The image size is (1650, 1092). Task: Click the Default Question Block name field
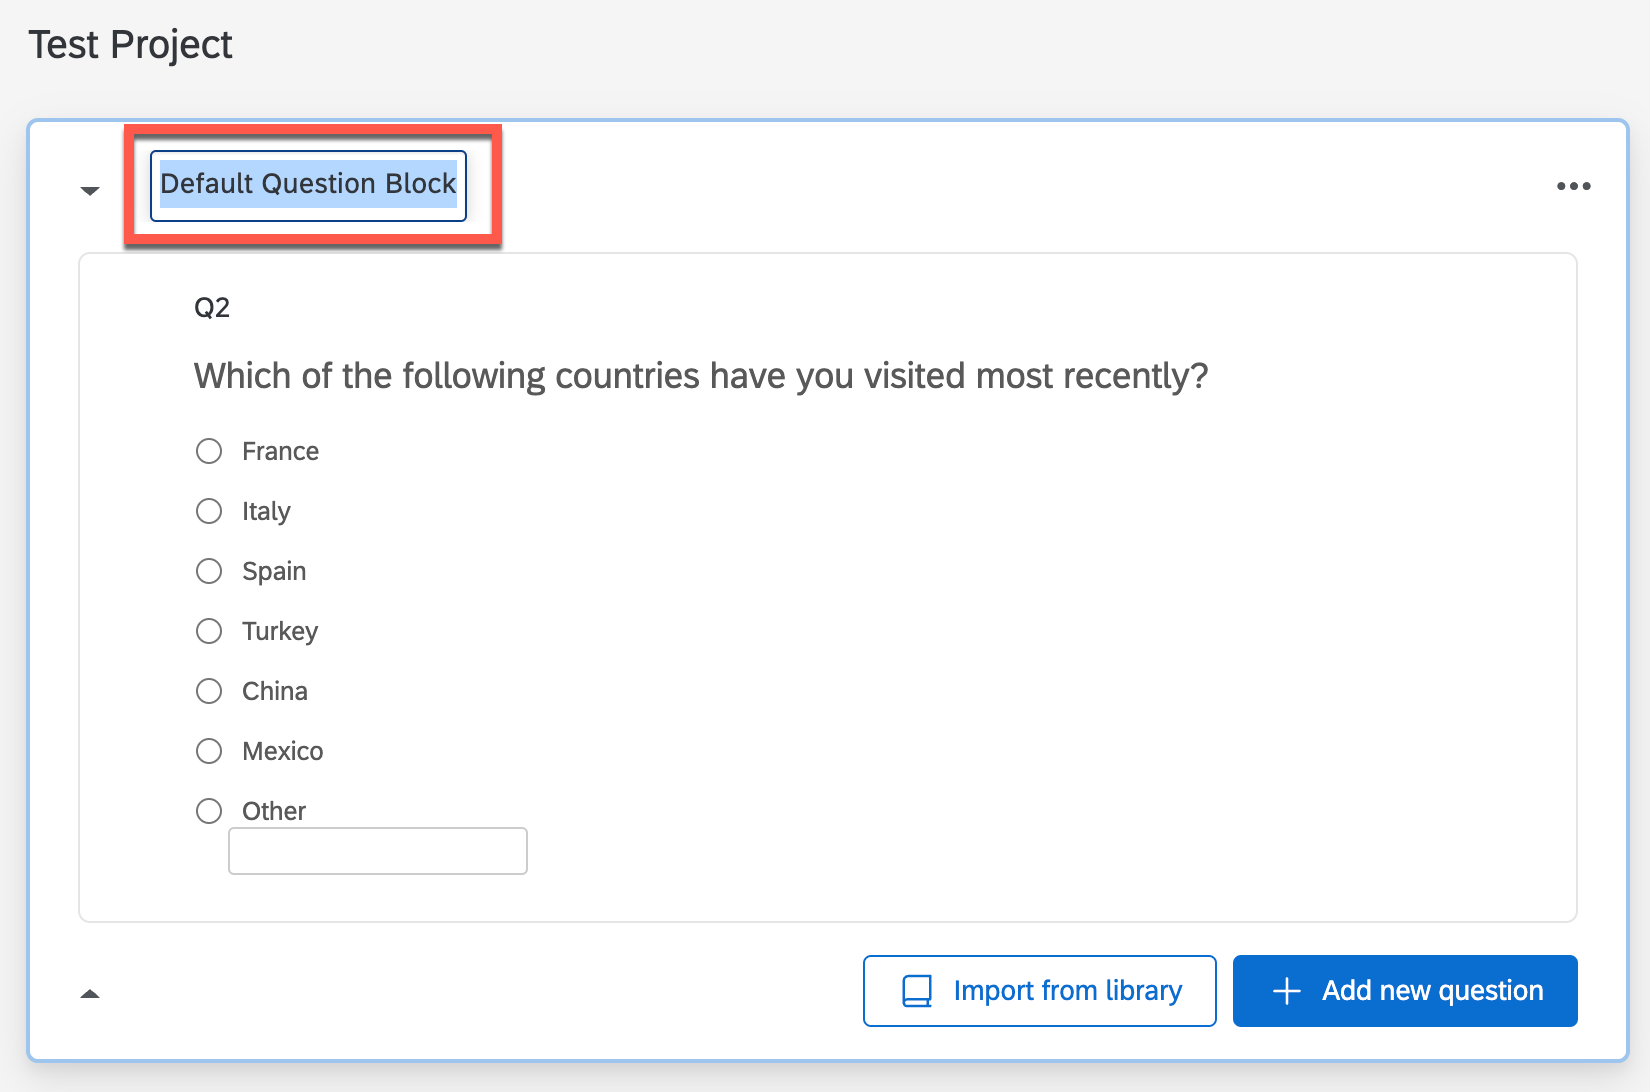tap(307, 184)
